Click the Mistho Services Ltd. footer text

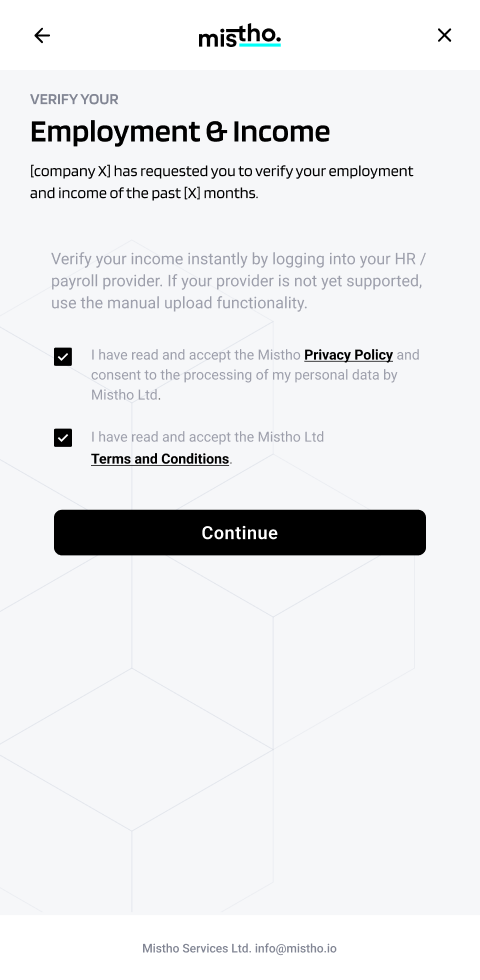(197, 948)
